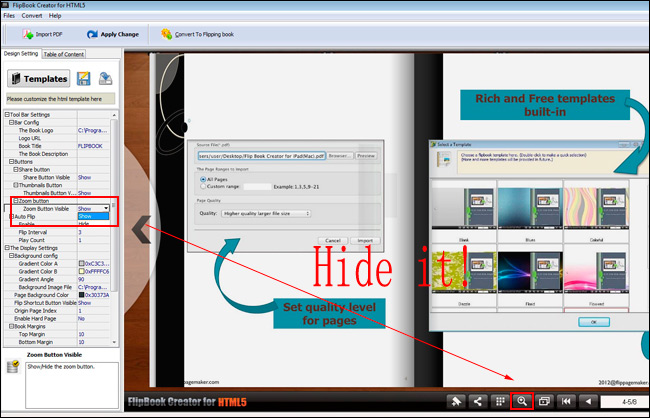Select the Background Image File row
Image resolution: width=650 pixels, height=418 pixels.
click(57, 287)
